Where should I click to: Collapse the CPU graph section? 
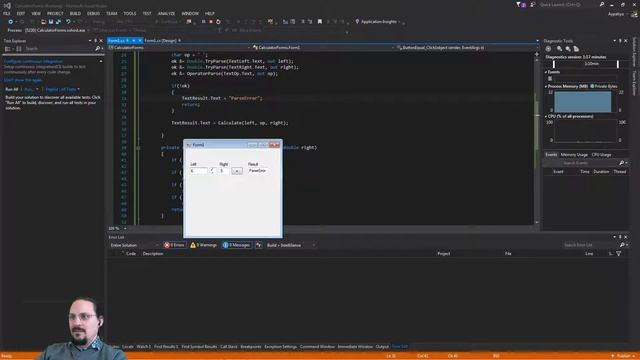click(x=546, y=116)
